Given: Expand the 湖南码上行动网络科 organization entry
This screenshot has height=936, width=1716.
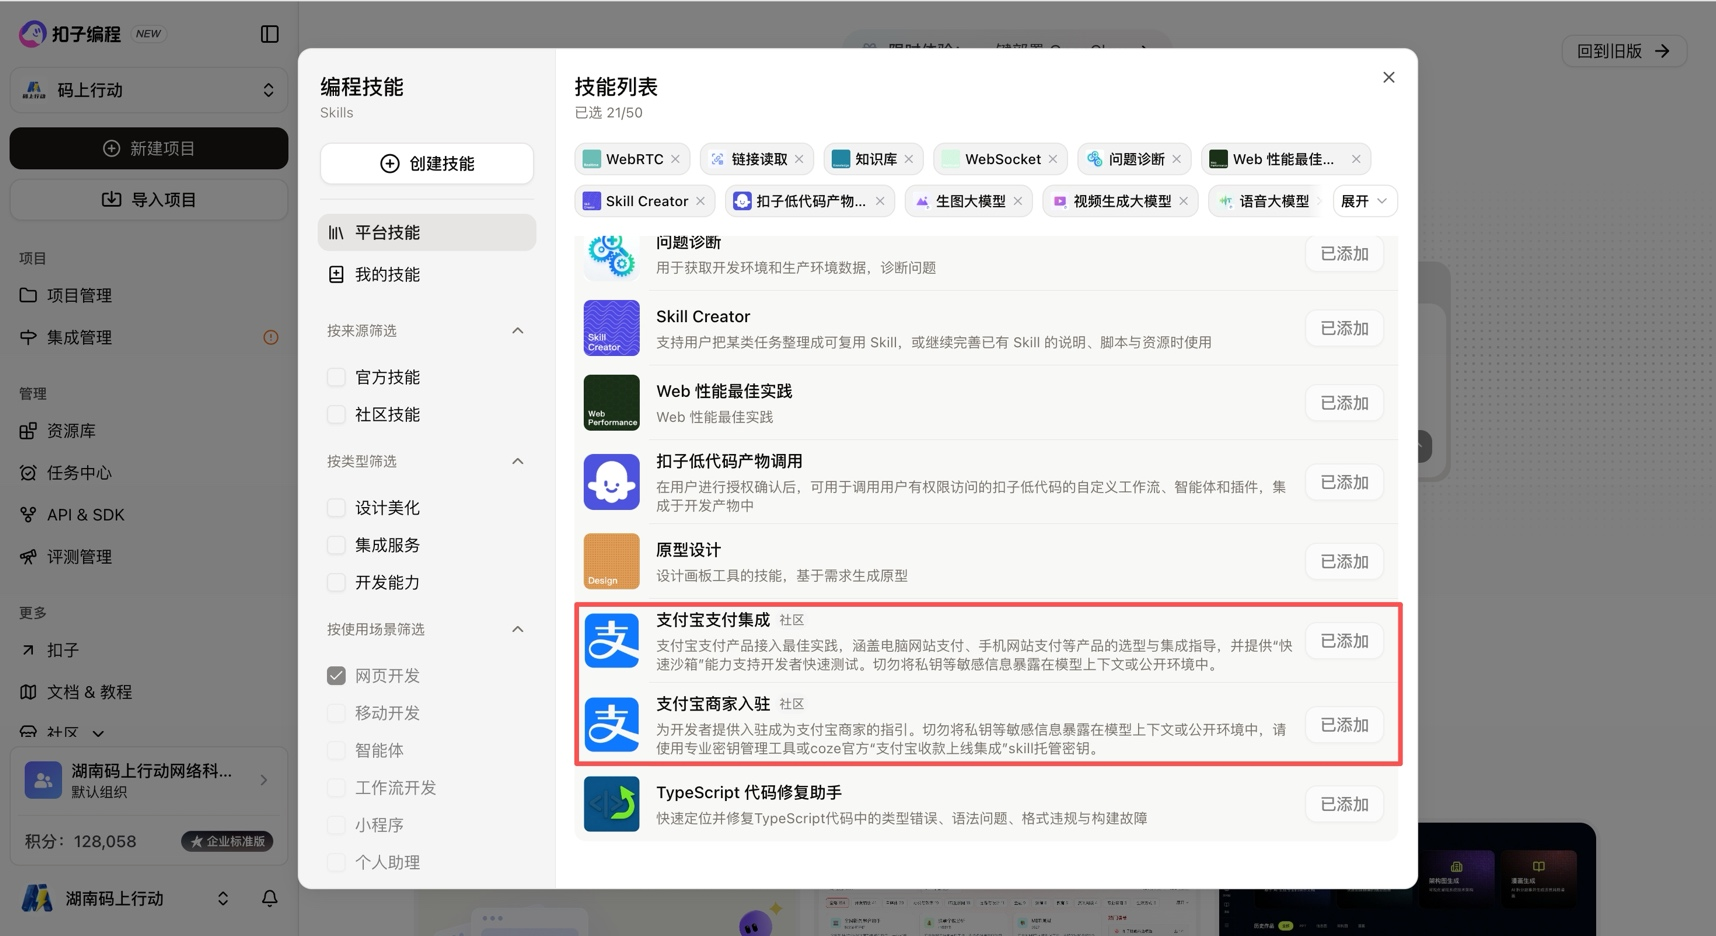Looking at the screenshot, I should point(149,780).
